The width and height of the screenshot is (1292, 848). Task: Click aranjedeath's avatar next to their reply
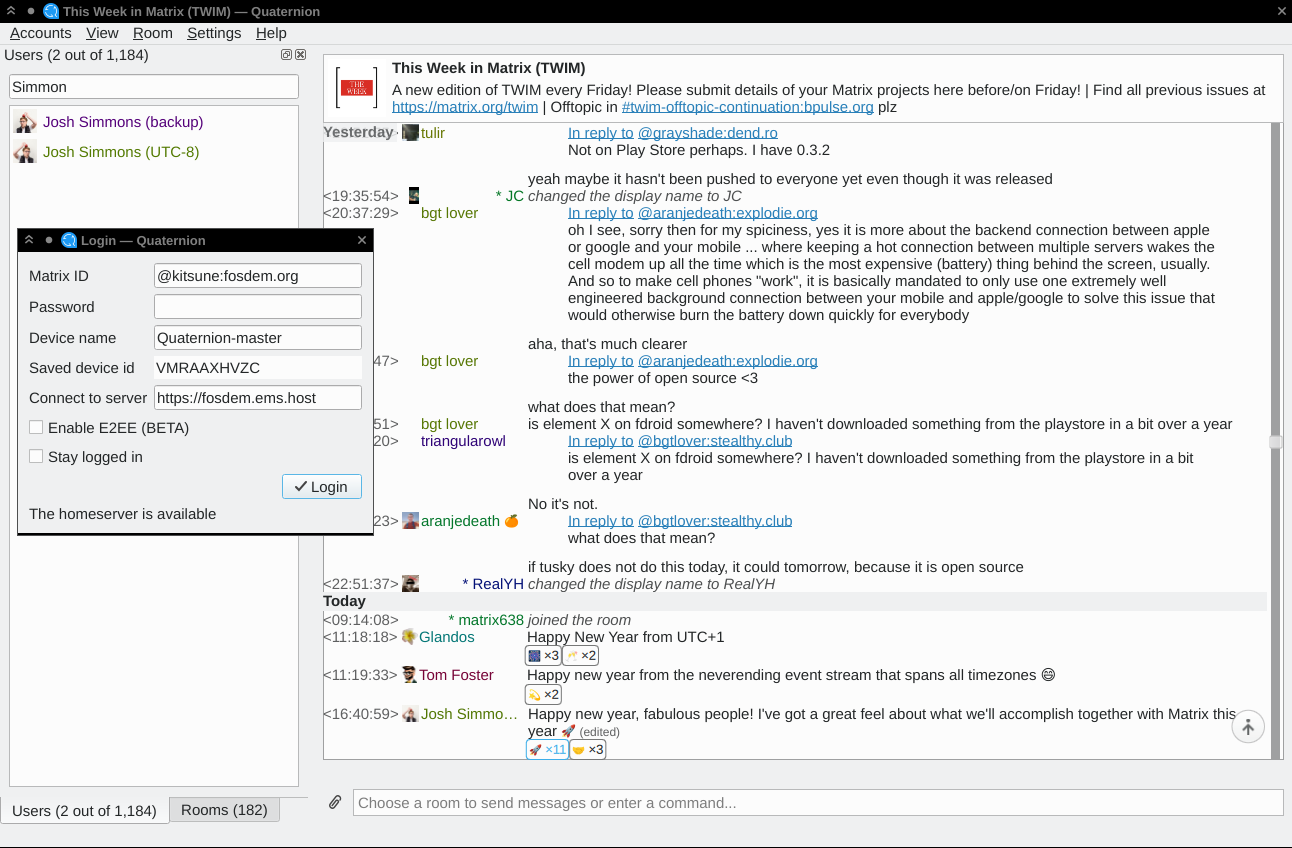click(x=410, y=520)
